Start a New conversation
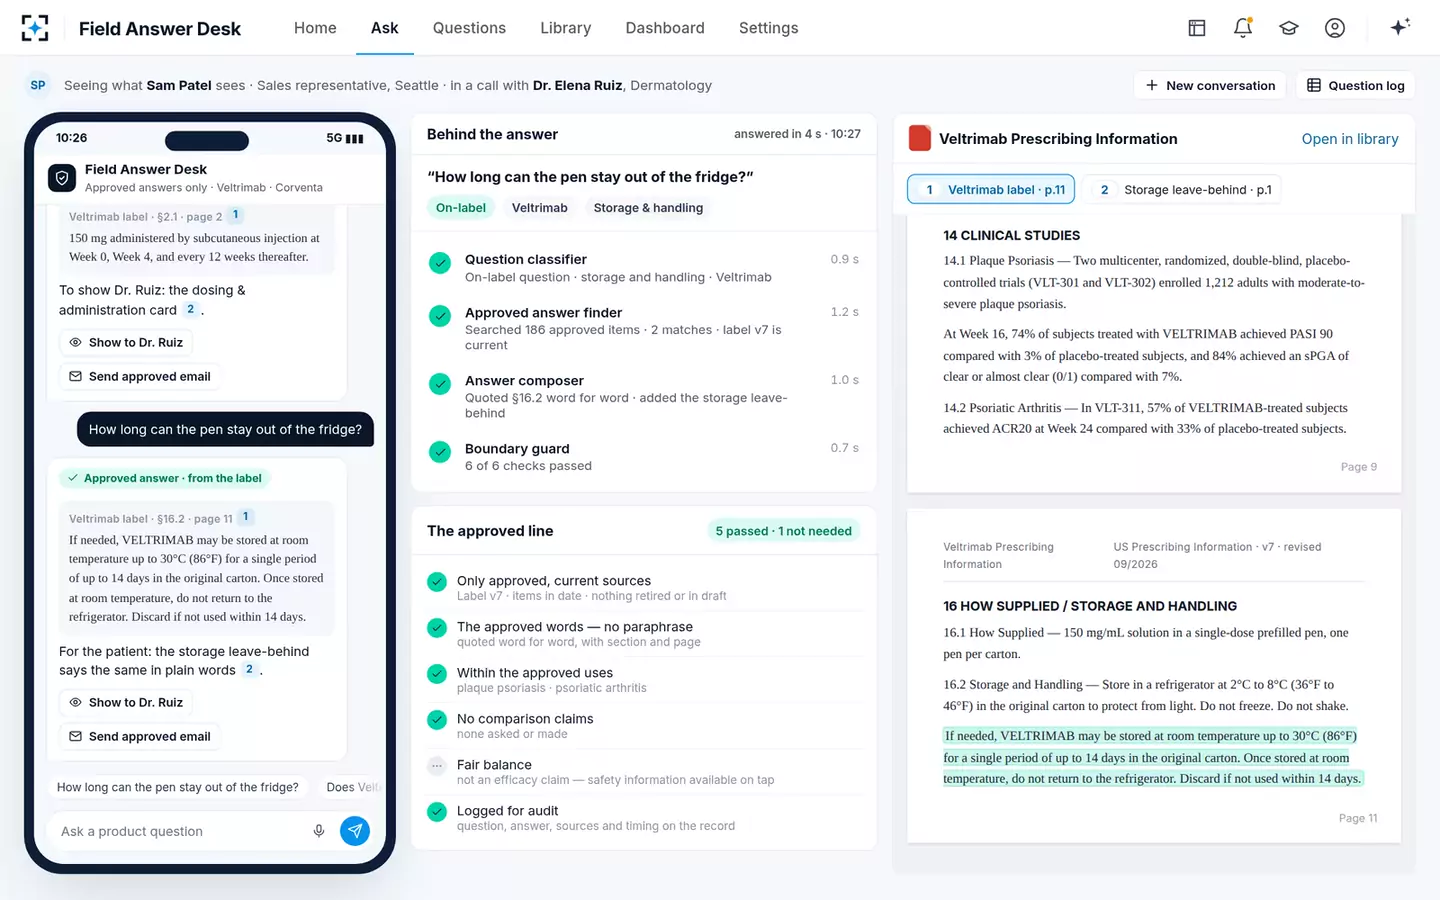This screenshot has width=1440, height=900. (x=1211, y=85)
